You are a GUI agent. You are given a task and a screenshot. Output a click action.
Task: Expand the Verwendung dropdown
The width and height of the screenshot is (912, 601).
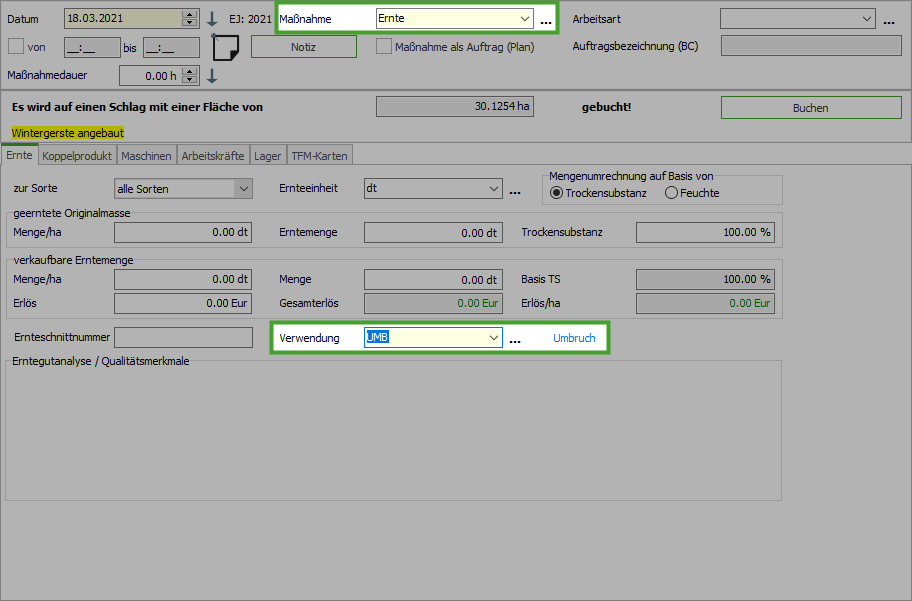point(493,339)
